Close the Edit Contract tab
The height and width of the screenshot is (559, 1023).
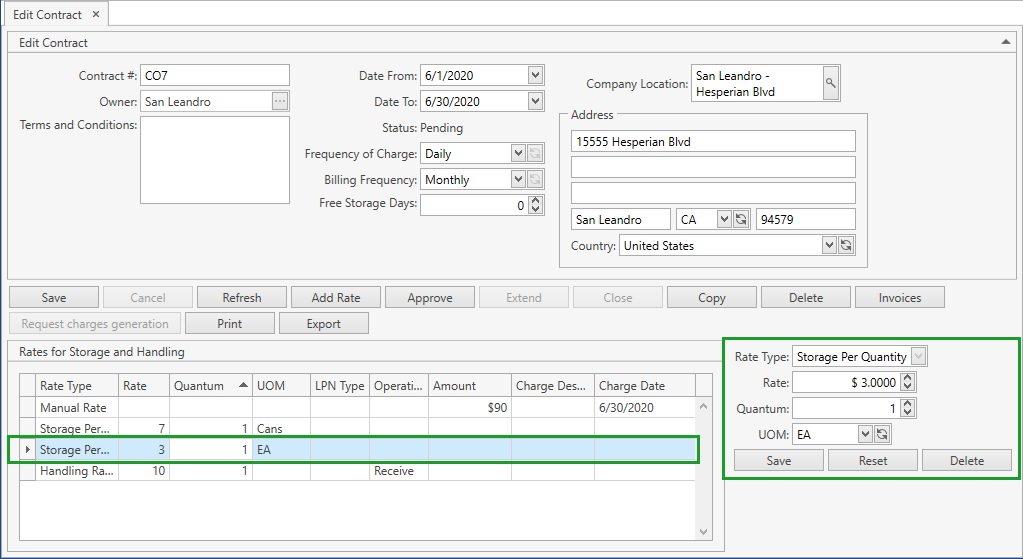pos(95,14)
